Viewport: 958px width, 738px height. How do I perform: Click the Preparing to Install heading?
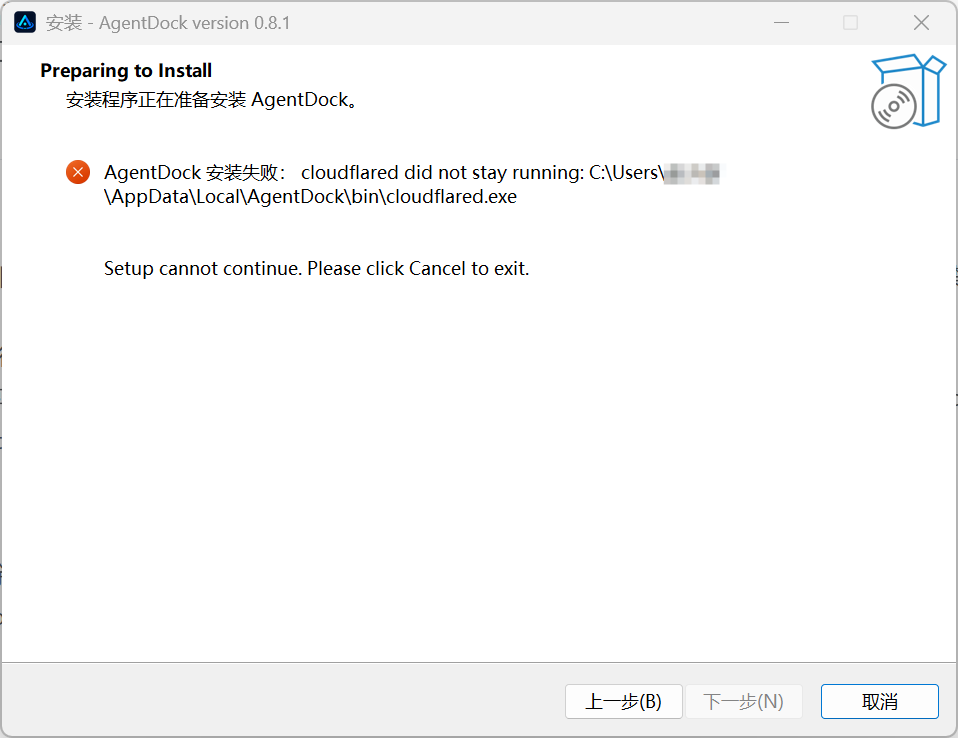(x=126, y=71)
